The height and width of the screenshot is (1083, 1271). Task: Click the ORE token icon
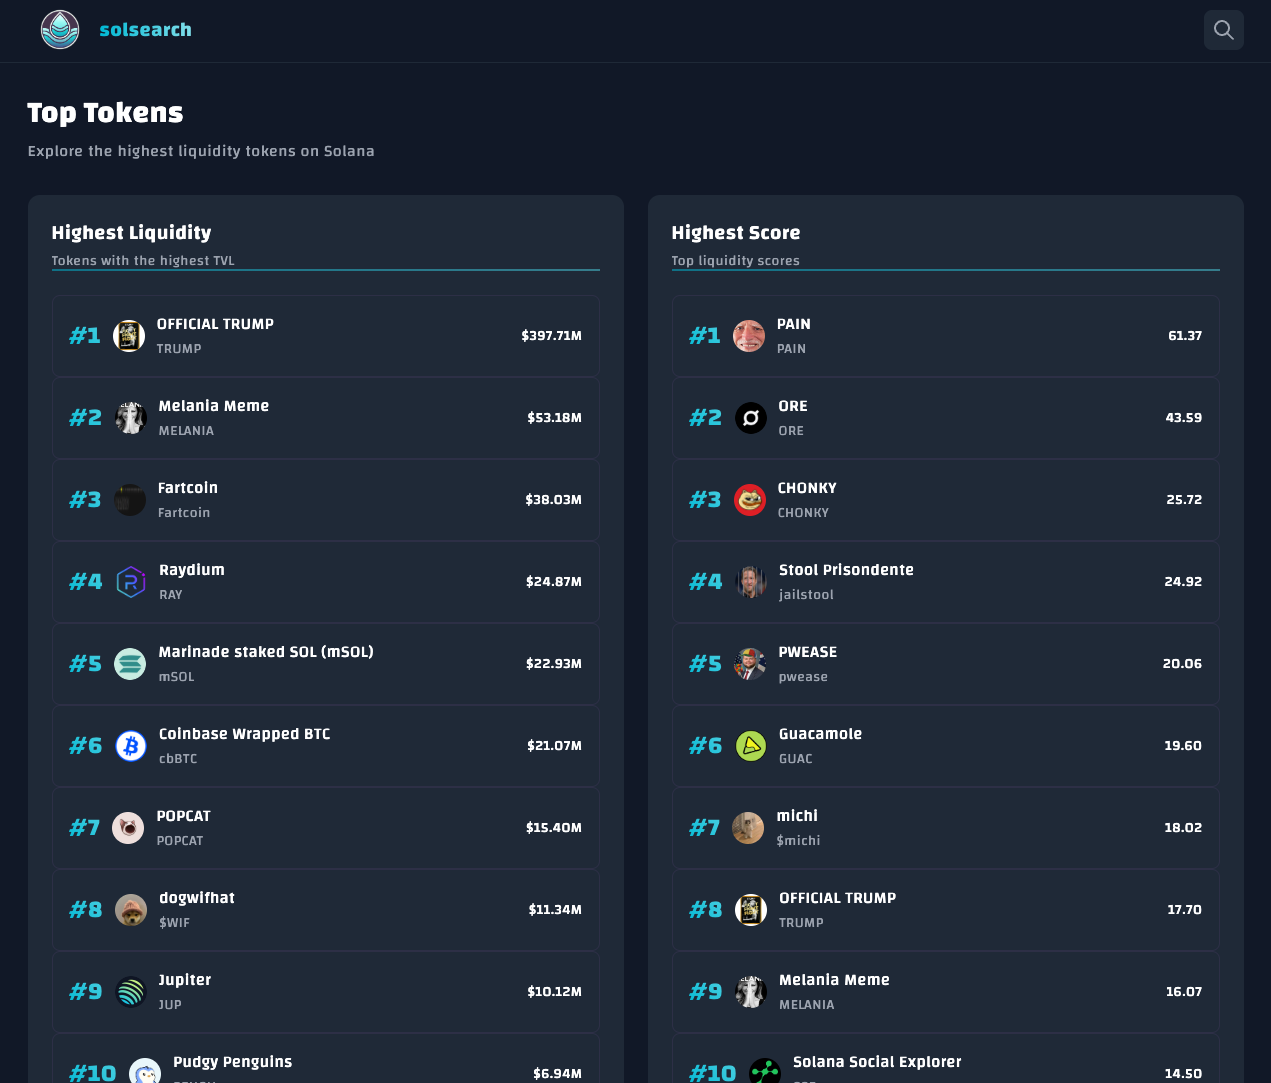coord(751,418)
